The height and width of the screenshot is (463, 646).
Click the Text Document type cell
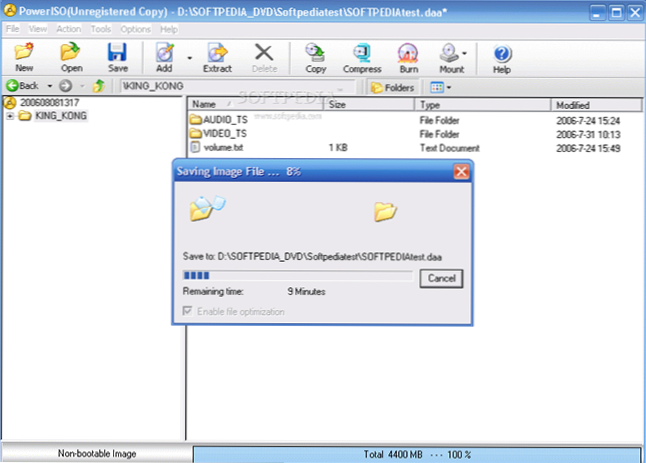coord(449,148)
